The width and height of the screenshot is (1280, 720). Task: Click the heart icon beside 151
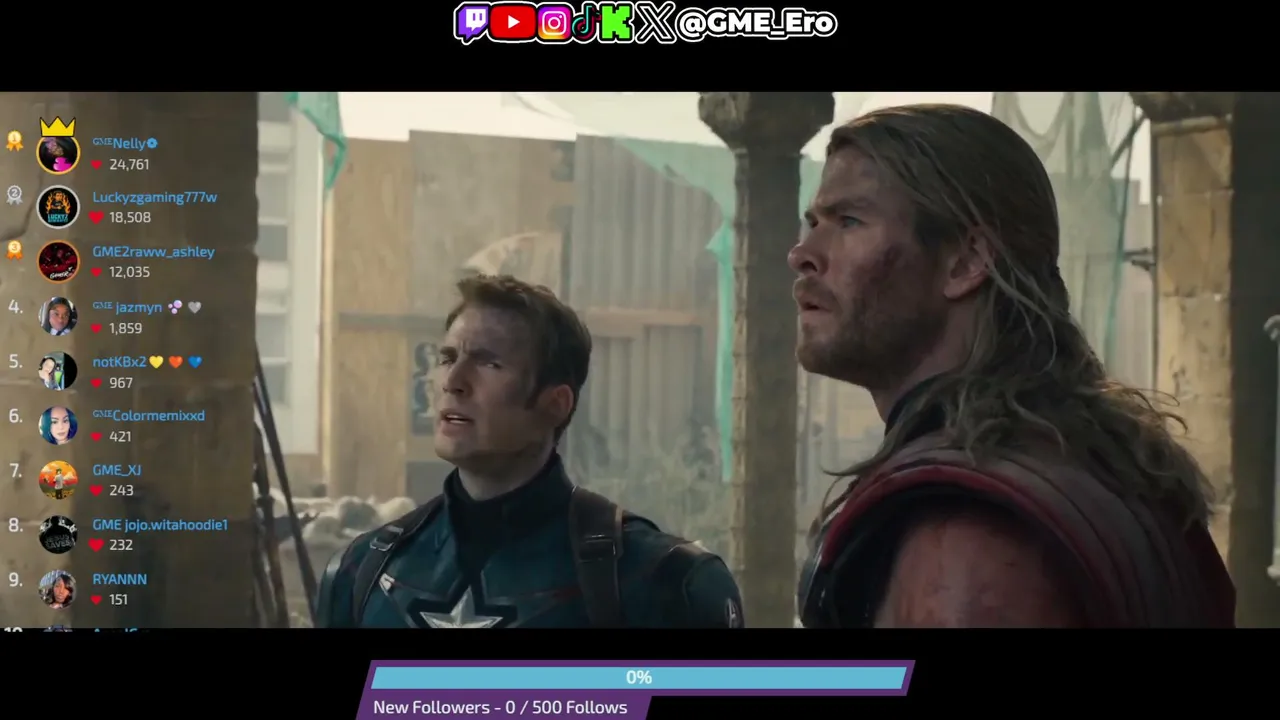tap(97, 600)
